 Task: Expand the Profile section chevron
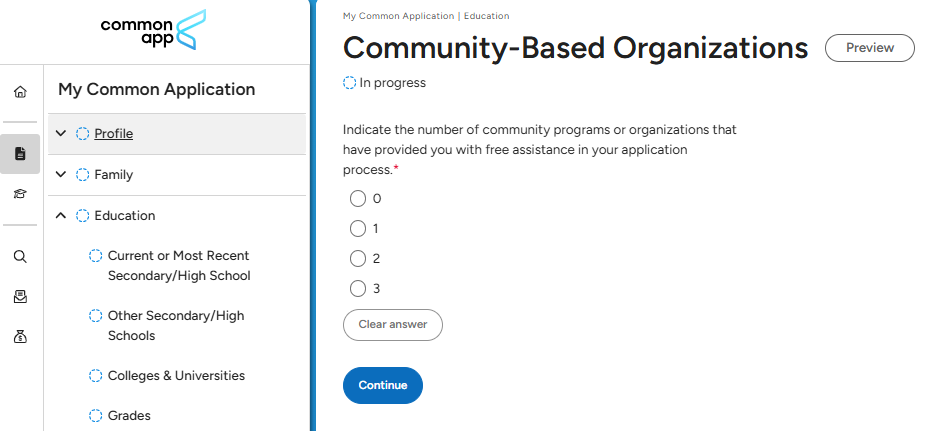pyautogui.click(x=62, y=133)
